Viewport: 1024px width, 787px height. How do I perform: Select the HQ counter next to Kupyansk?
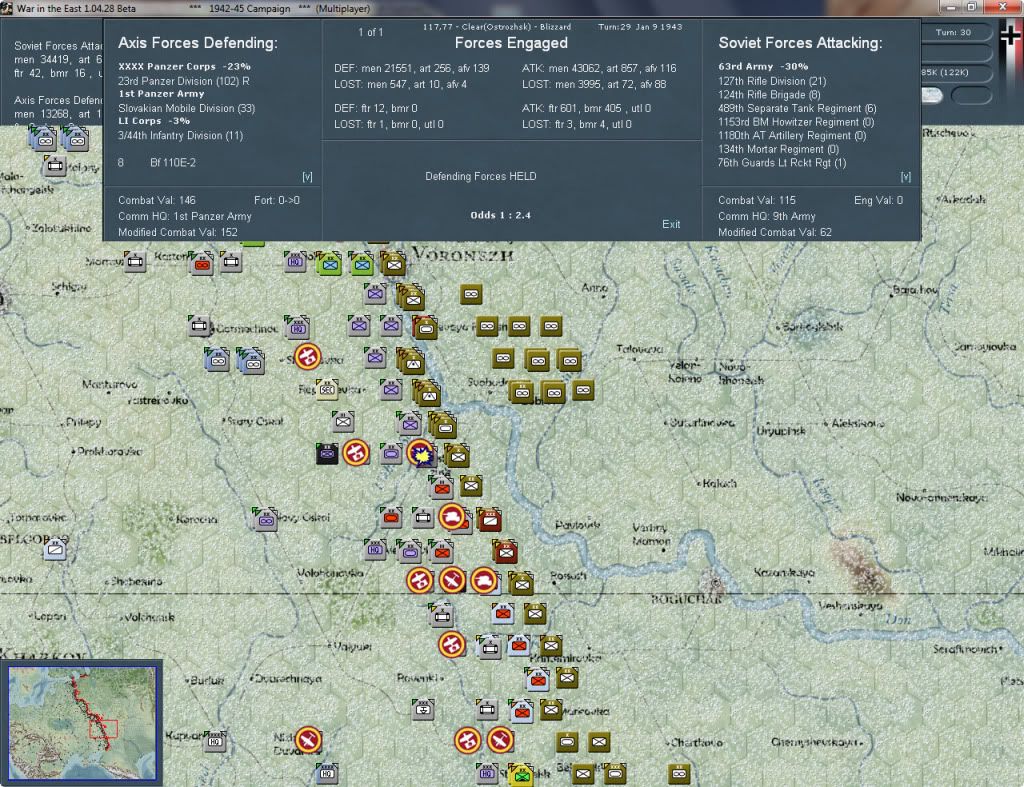click(x=215, y=741)
